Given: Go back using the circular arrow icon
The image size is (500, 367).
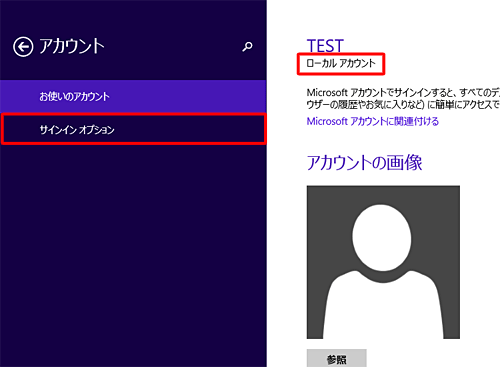Looking at the screenshot, I should (x=23, y=47).
